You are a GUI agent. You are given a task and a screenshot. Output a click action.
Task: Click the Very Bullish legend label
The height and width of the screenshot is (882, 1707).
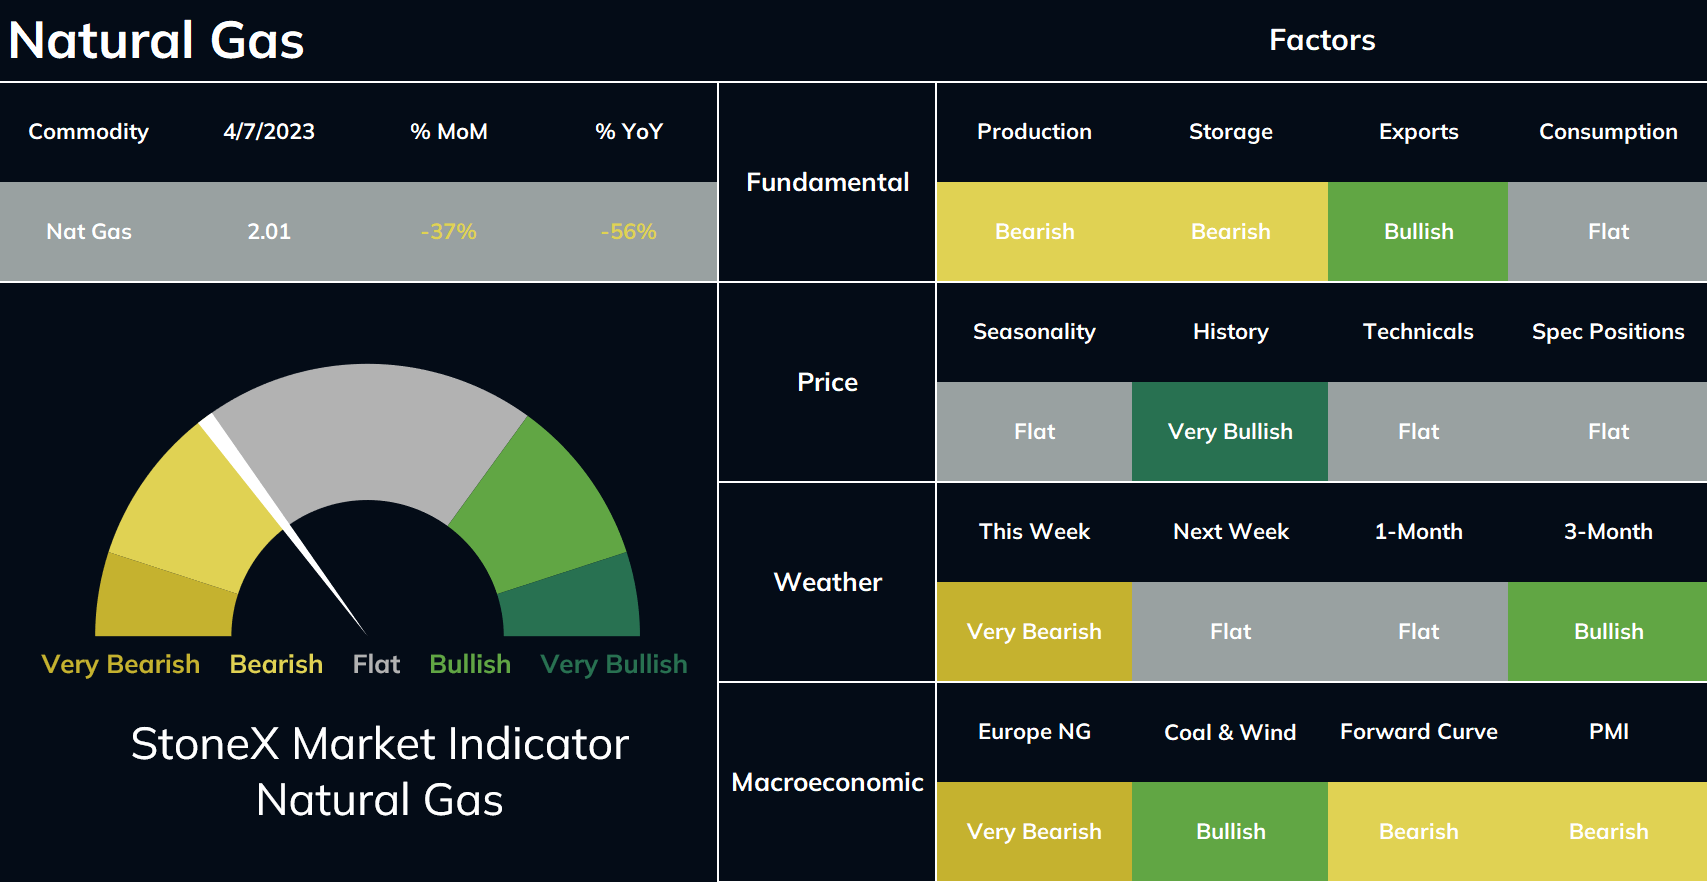click(614, 664)
